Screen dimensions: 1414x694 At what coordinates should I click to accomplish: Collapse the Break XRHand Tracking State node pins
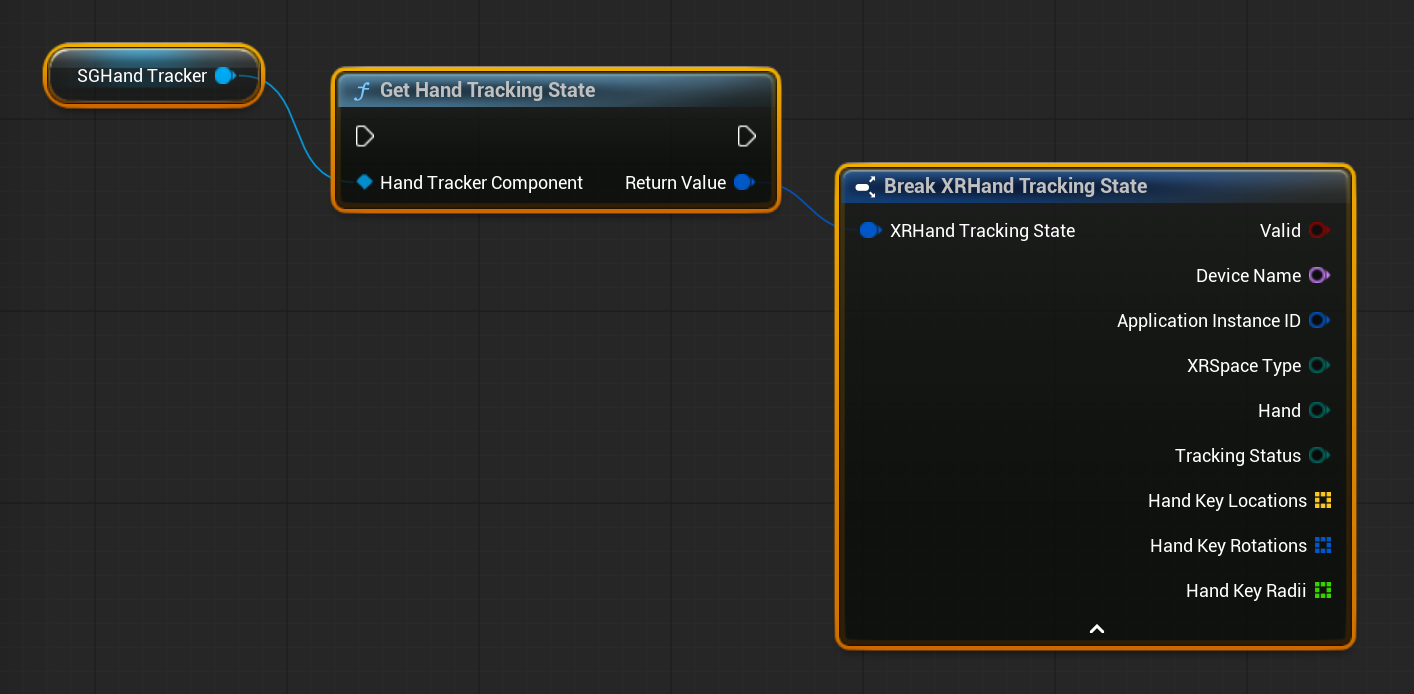point(1096,629)
